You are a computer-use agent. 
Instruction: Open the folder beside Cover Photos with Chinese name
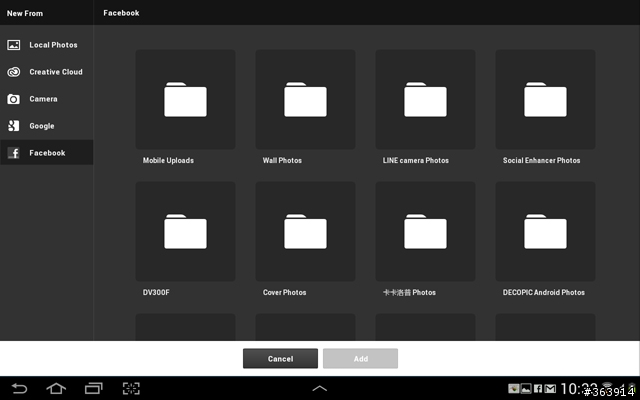point(425,231)
